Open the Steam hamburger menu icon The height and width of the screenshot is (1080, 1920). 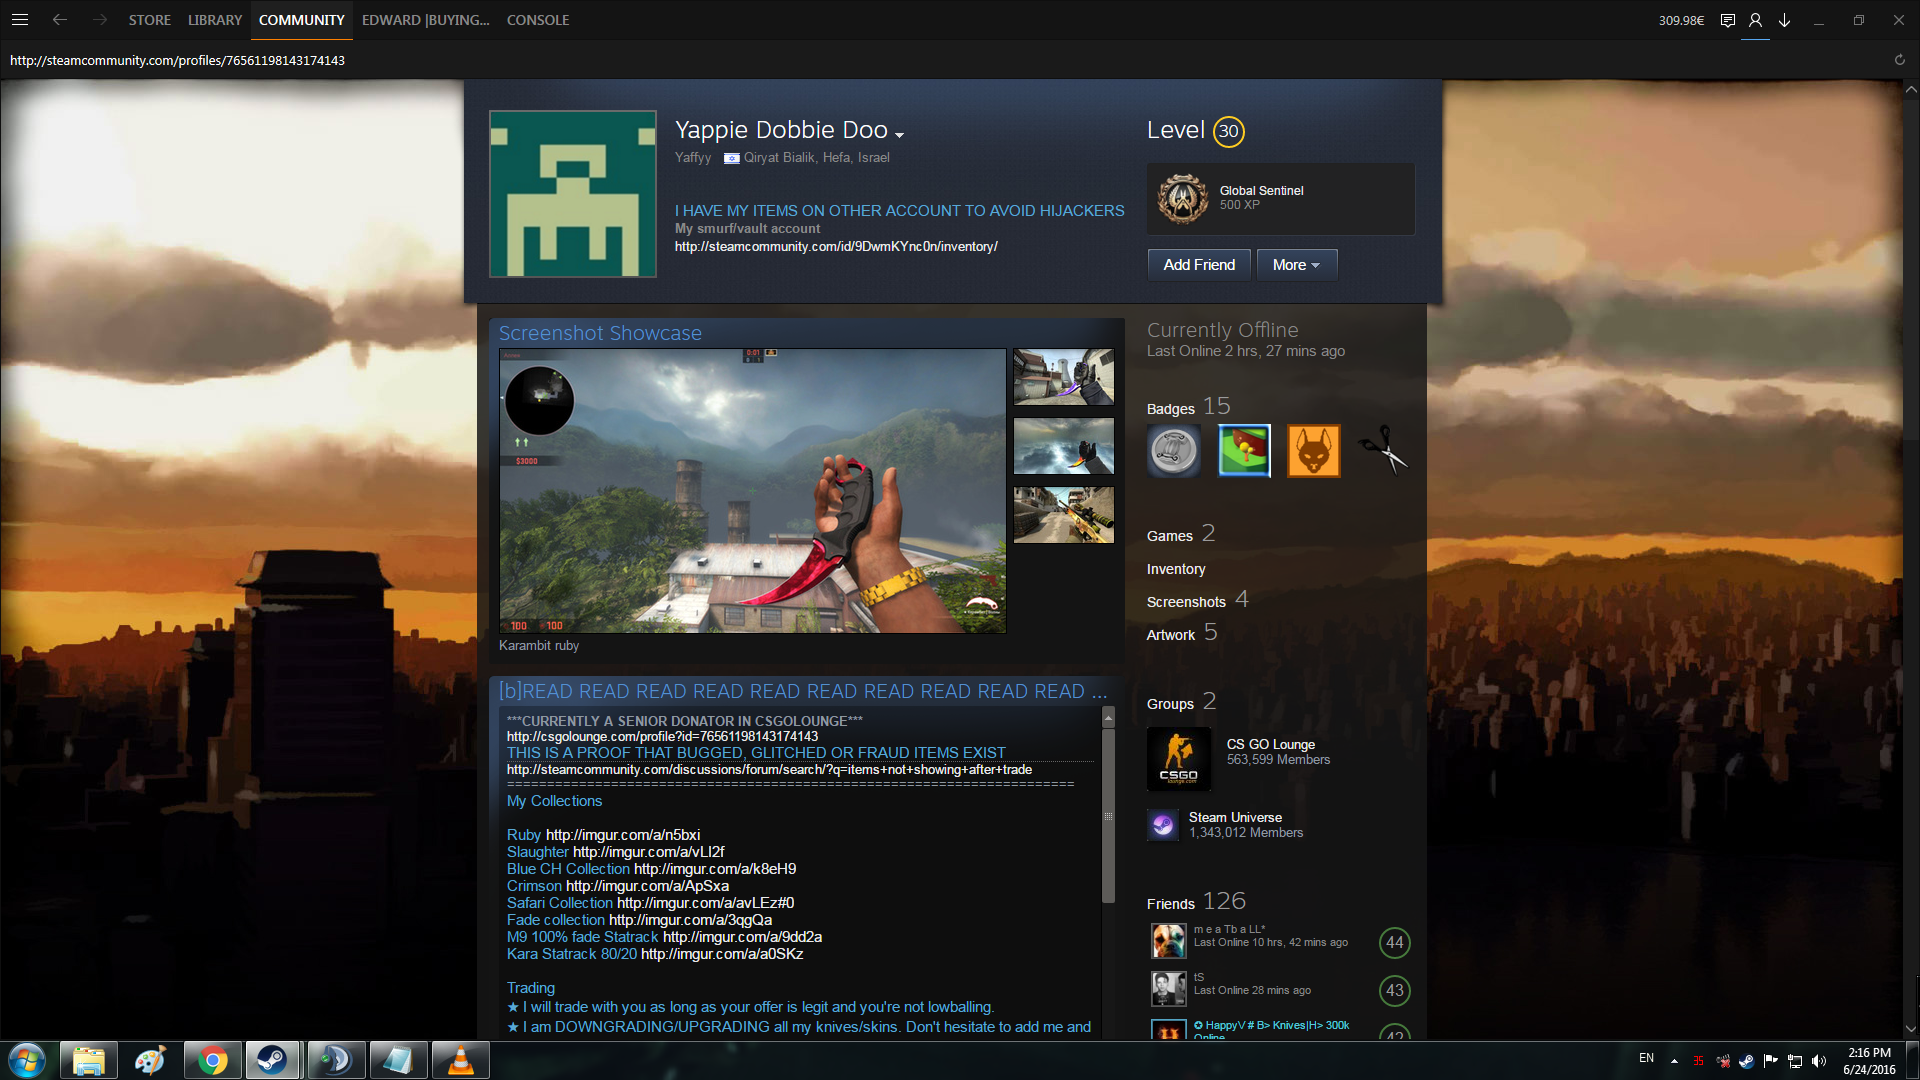[x=20, y=20]
